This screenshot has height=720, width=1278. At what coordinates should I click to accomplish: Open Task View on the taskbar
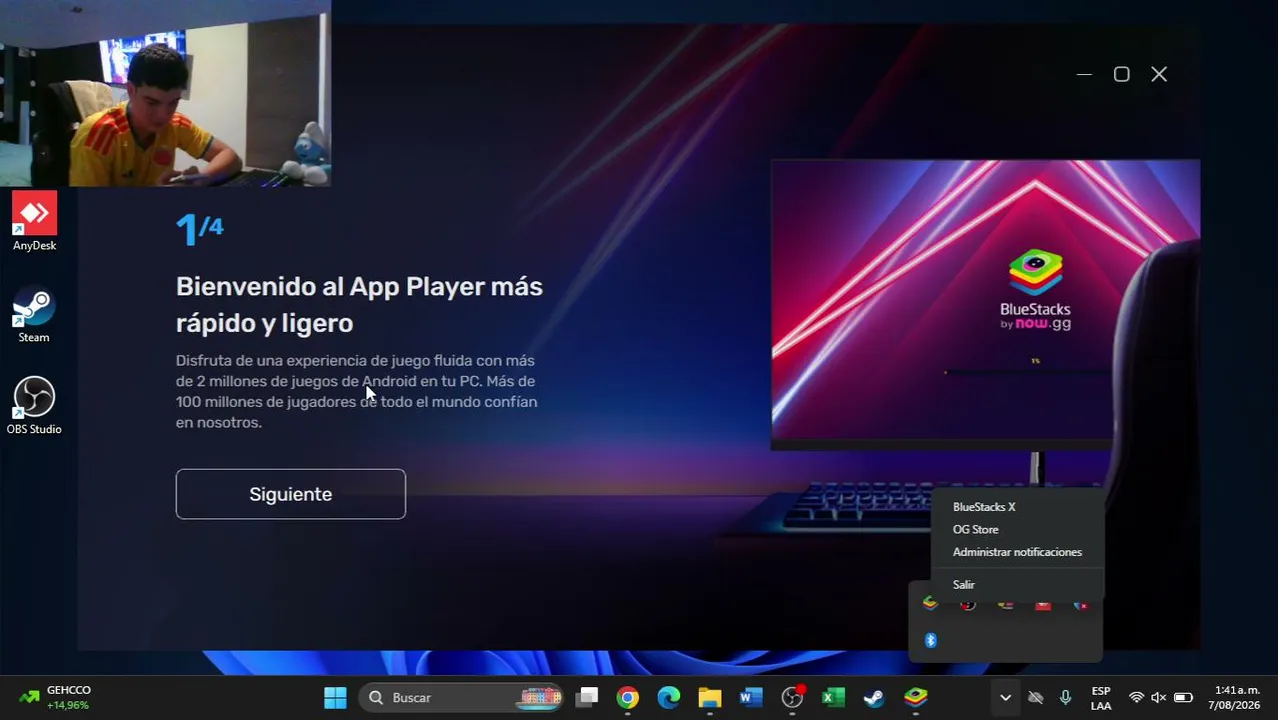(587, 697)
